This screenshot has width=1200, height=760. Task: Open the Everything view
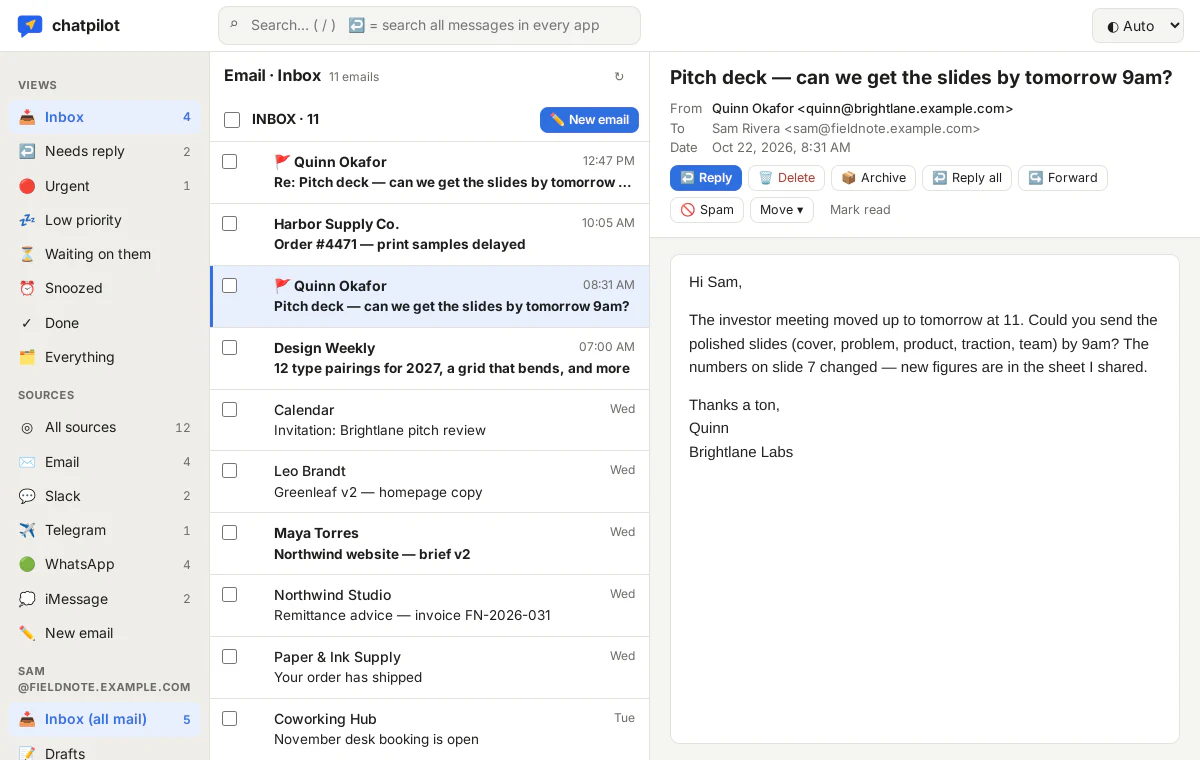pyautogui.click(x=105, y=357)
